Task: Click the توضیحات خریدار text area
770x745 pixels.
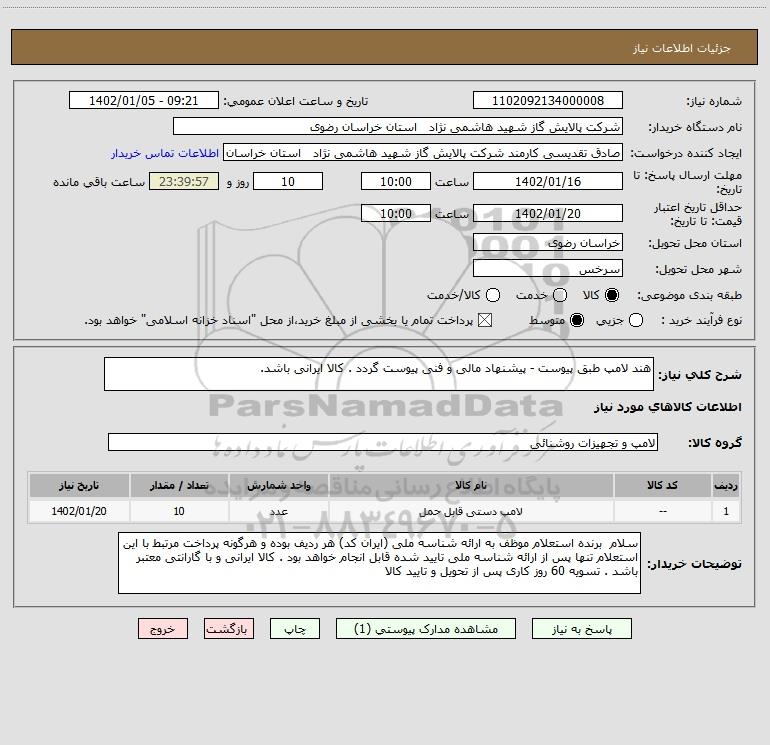Action: [x=379, y=563]
